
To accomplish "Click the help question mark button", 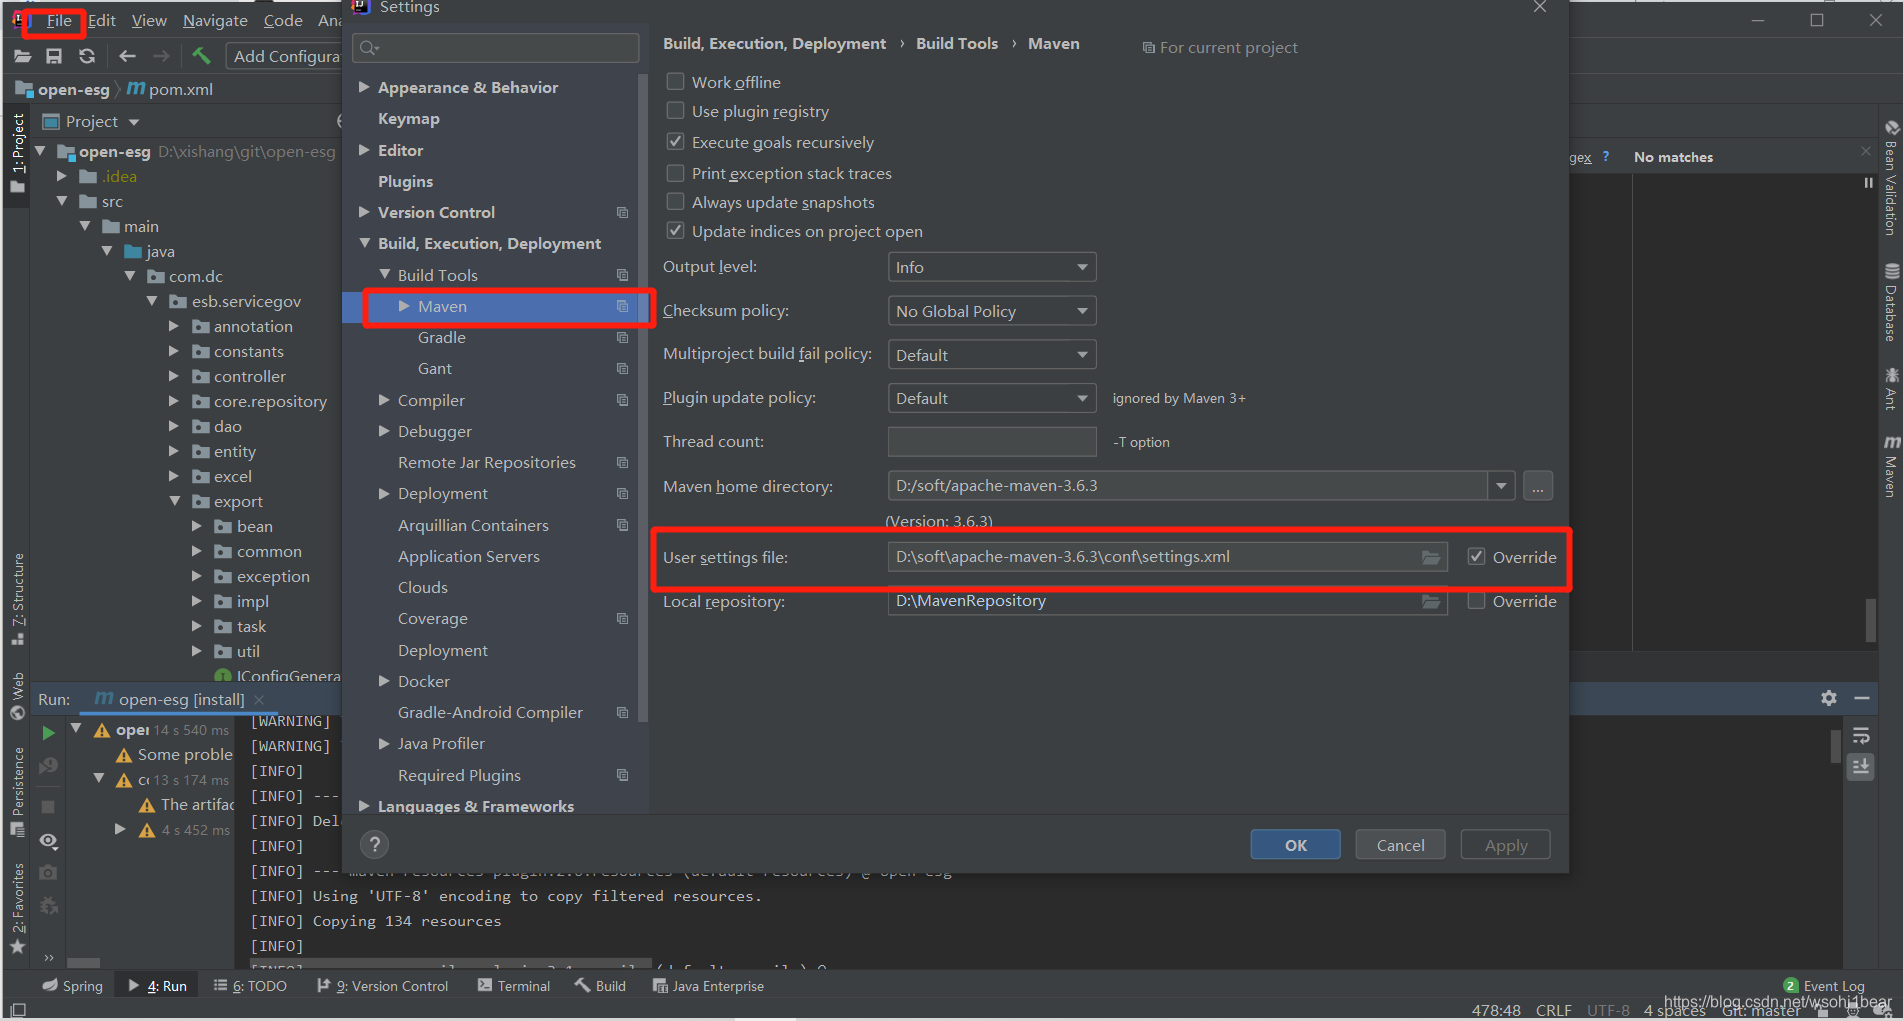I will [375, 845].
